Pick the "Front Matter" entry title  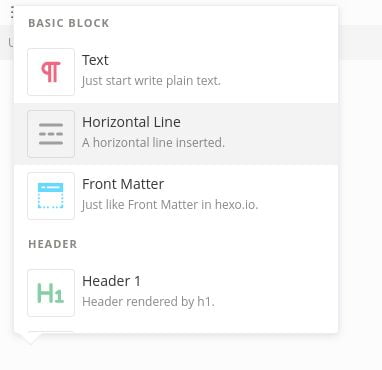coord(123,184)
